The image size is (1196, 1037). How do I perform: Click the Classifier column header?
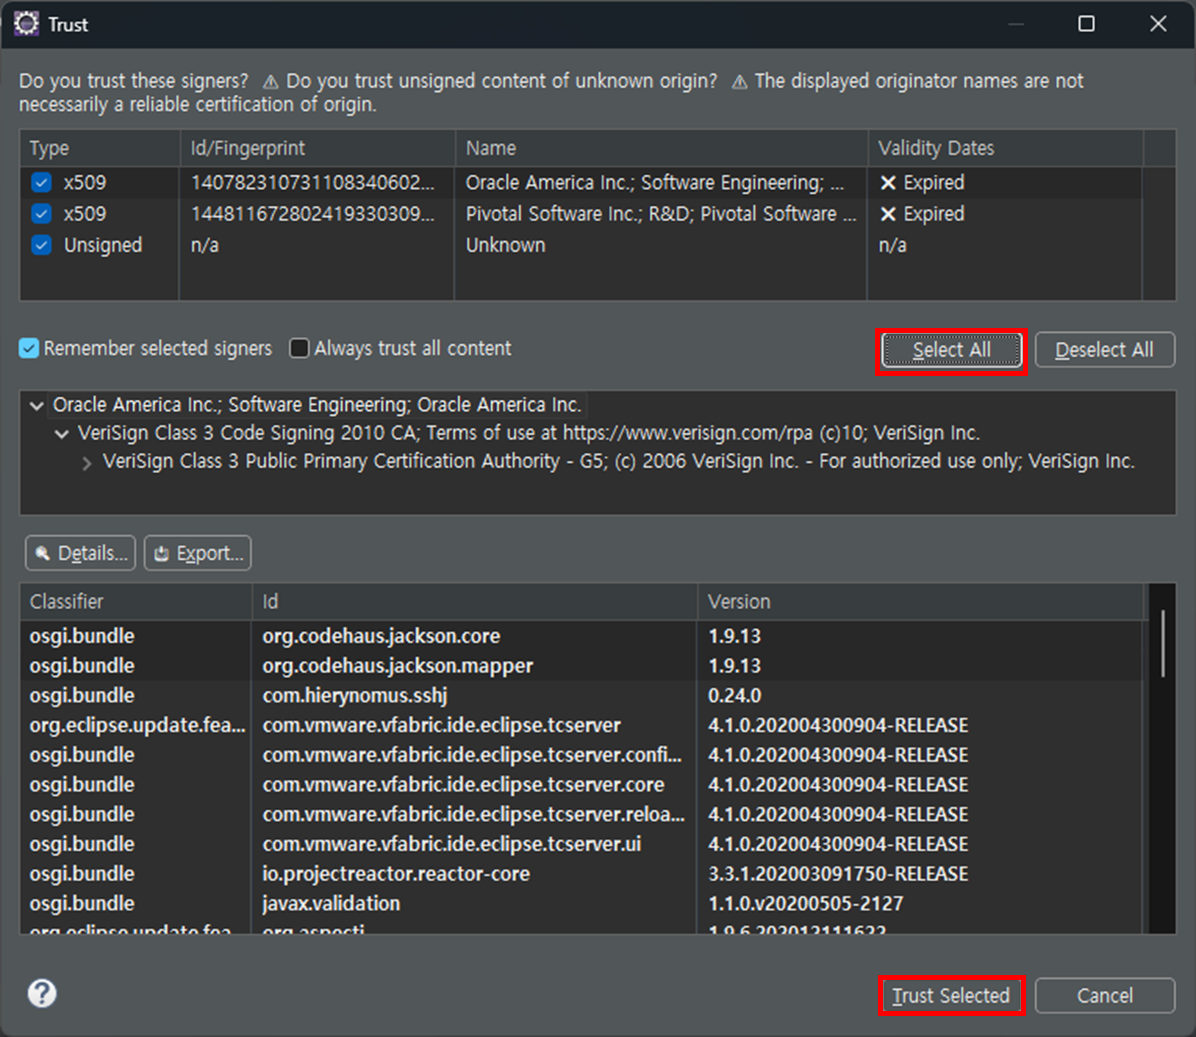pyautogui.click(x=136, y=602)
